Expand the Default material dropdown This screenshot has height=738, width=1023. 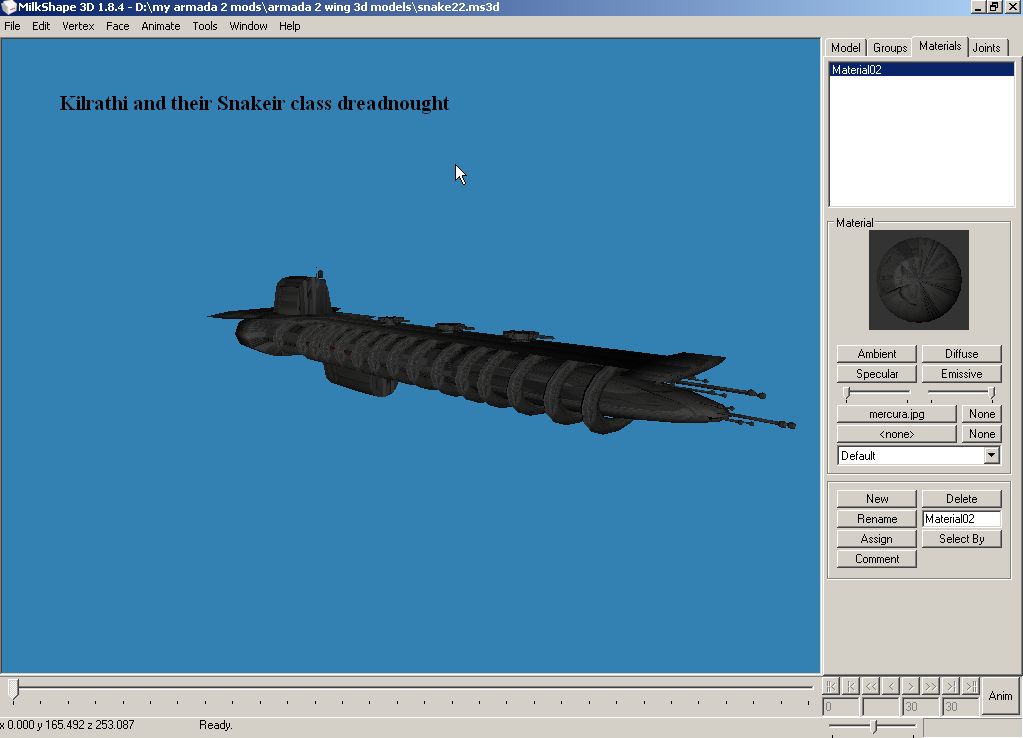pyautogui.click(x=991, y=456)
